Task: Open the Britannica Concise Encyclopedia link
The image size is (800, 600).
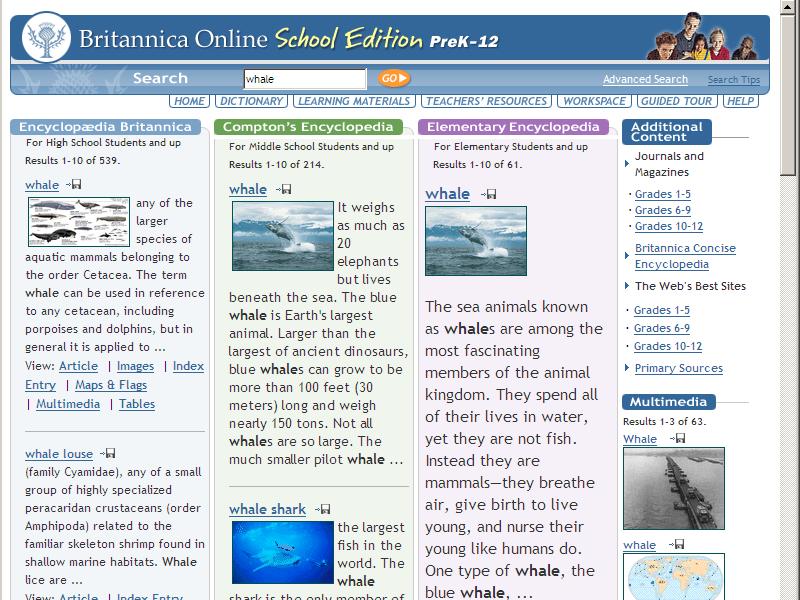Action: (685, 256)
